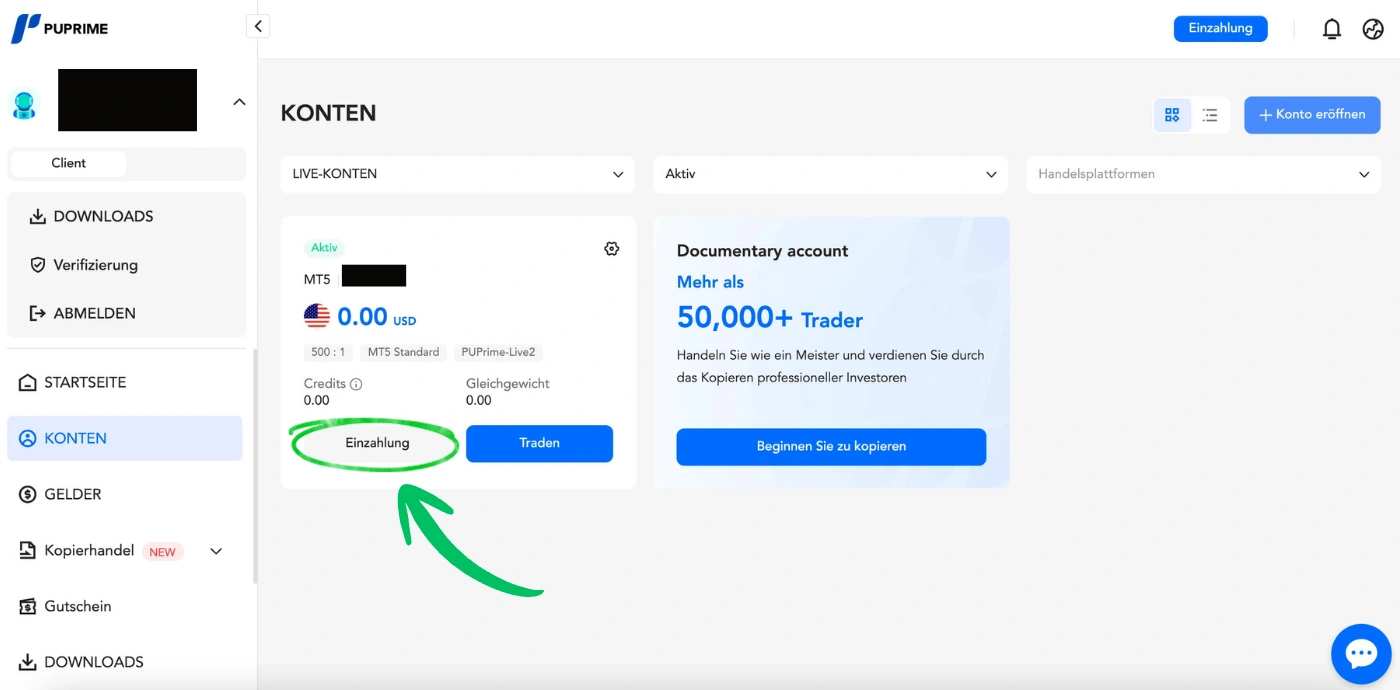Screen dimensions: 1400x690
Task: Click Konto eröffnen button
Action: coord(1311,115)
